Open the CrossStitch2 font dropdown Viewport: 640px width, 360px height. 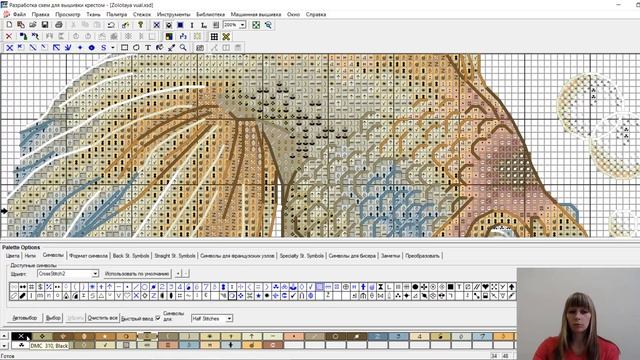95,273
